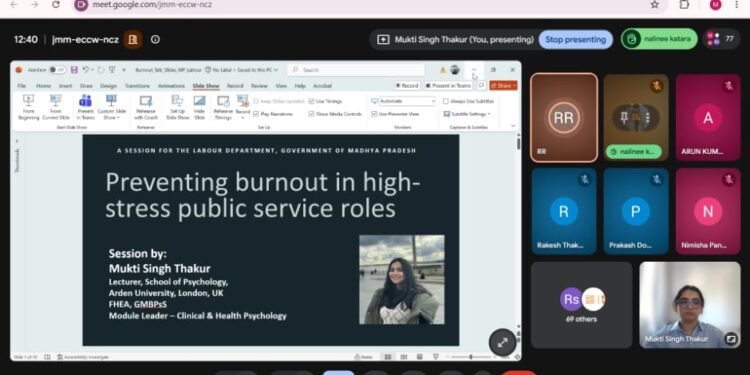
Task: Open Subtitle Settings dropdown
Action: [467, 114]
